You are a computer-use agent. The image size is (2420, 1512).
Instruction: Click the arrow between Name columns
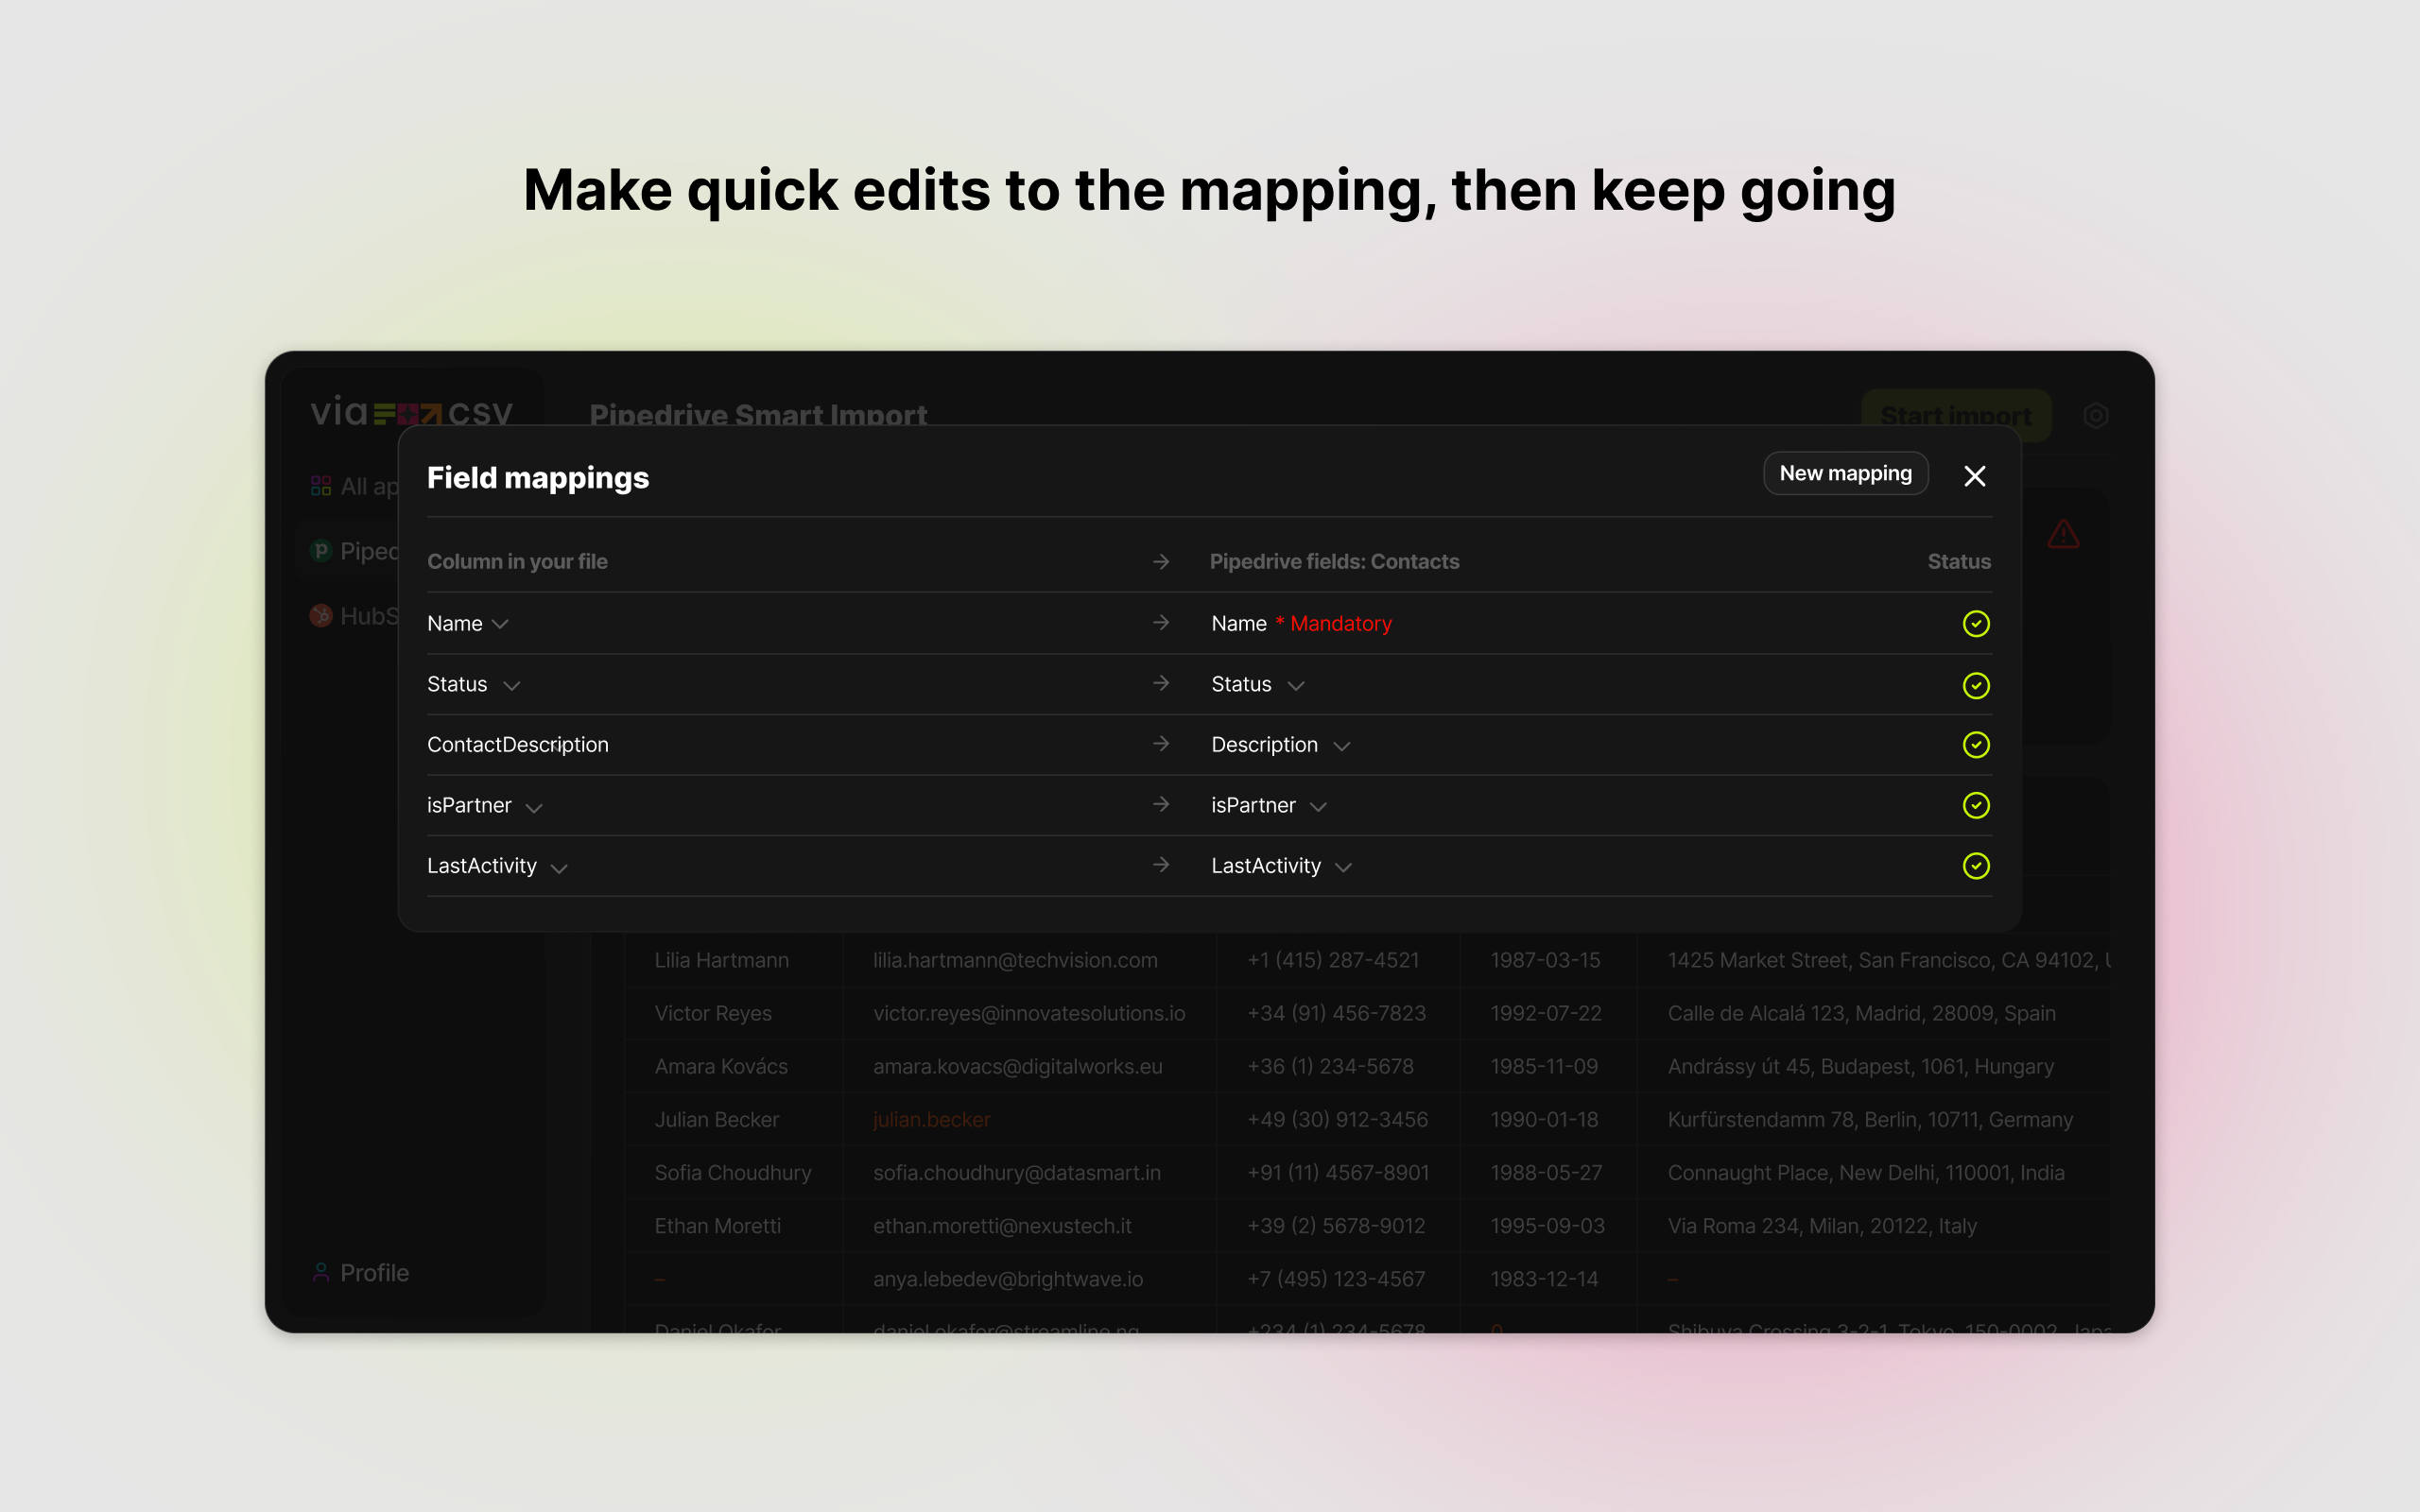[1161, 623]
